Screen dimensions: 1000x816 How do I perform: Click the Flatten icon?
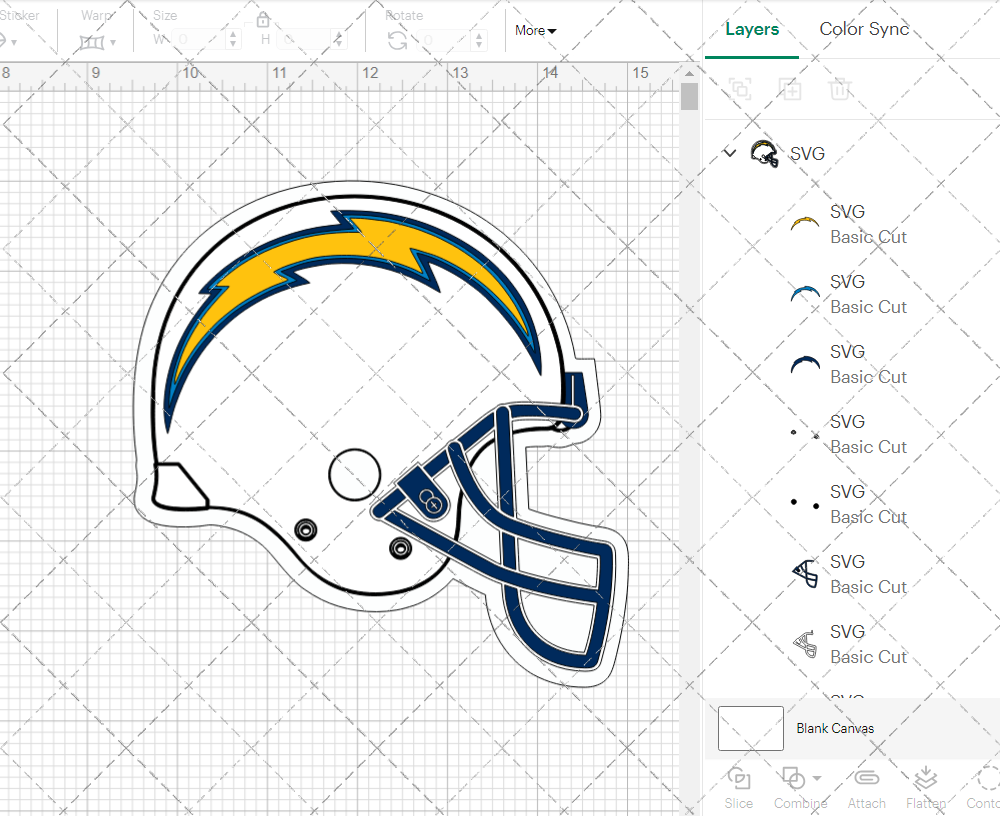click(926, 779)
